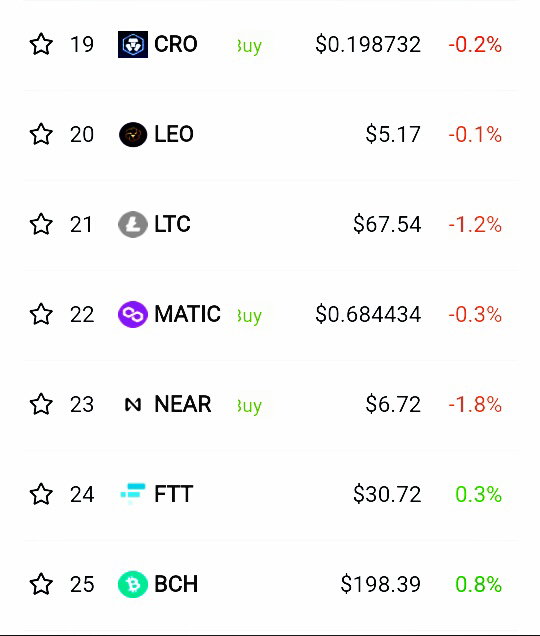Screen dimensions: 540x636
Task: Mark NEAR as favorite using star
Action: click(x=41, y=404)
